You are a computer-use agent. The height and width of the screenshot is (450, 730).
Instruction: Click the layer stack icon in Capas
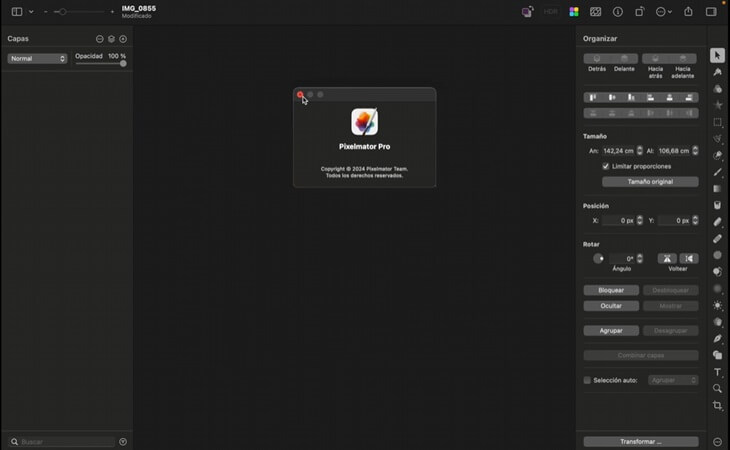(111, 39)
